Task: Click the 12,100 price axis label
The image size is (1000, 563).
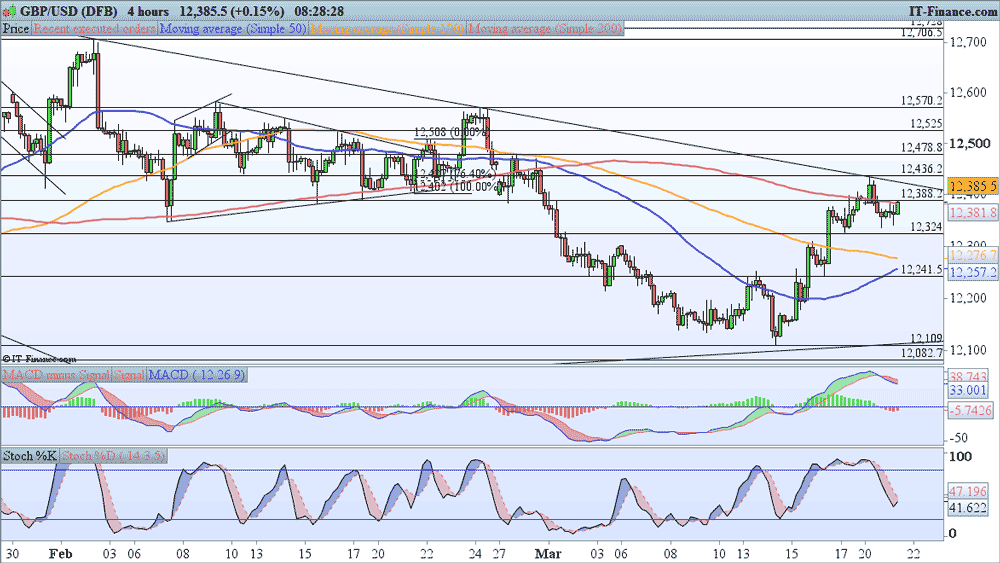Action: point(967,350)
